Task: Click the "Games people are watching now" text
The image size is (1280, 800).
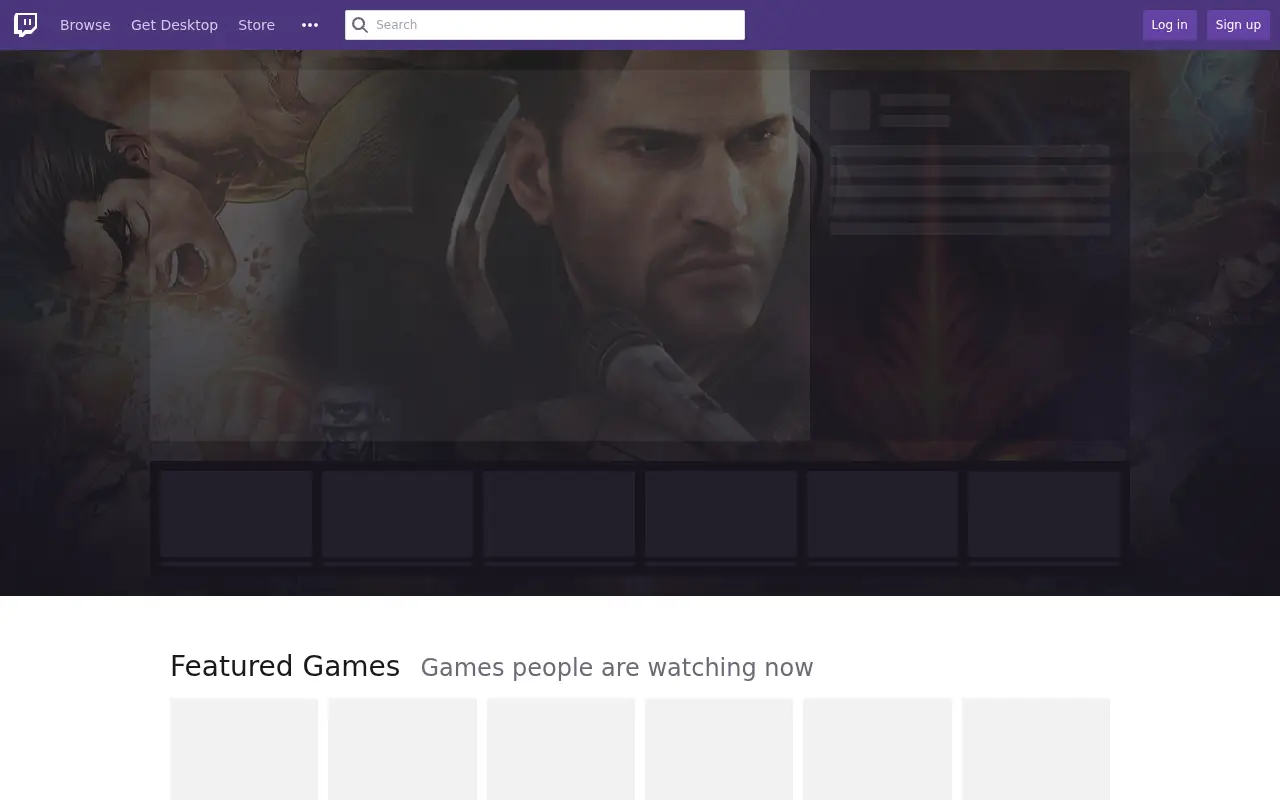Action: 617,667
